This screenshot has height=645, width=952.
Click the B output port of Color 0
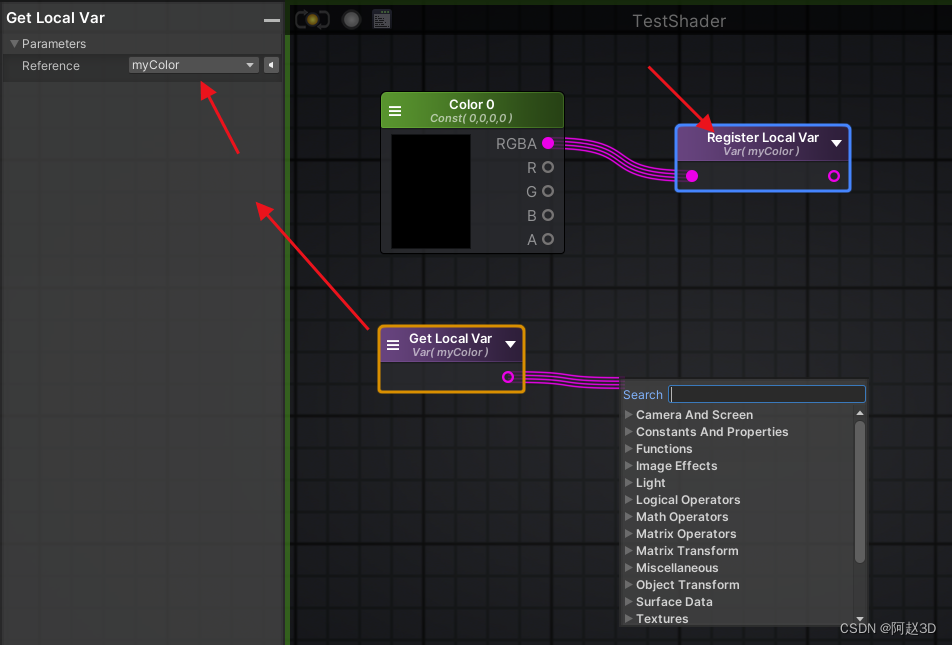[548, 215]
